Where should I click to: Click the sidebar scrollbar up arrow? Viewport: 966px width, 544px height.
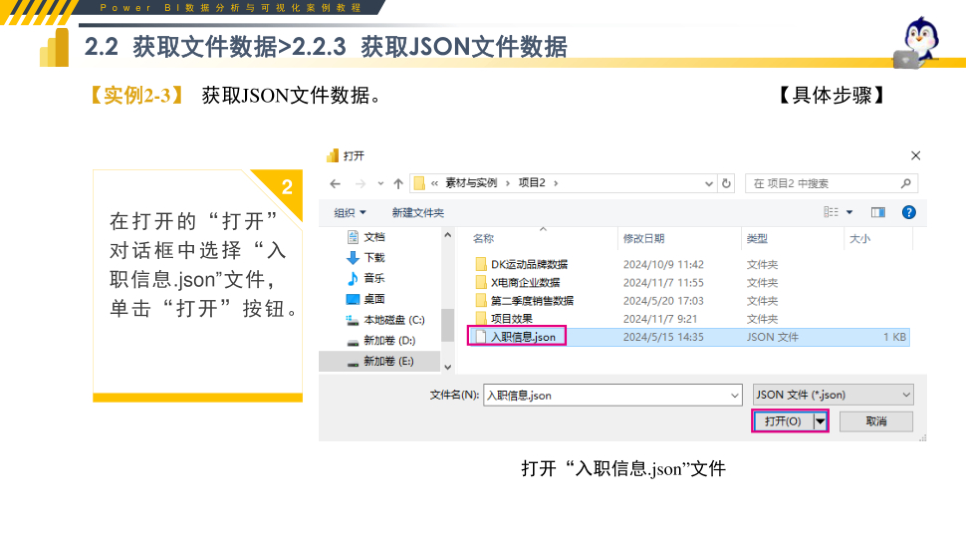click(x=448, y=235)
